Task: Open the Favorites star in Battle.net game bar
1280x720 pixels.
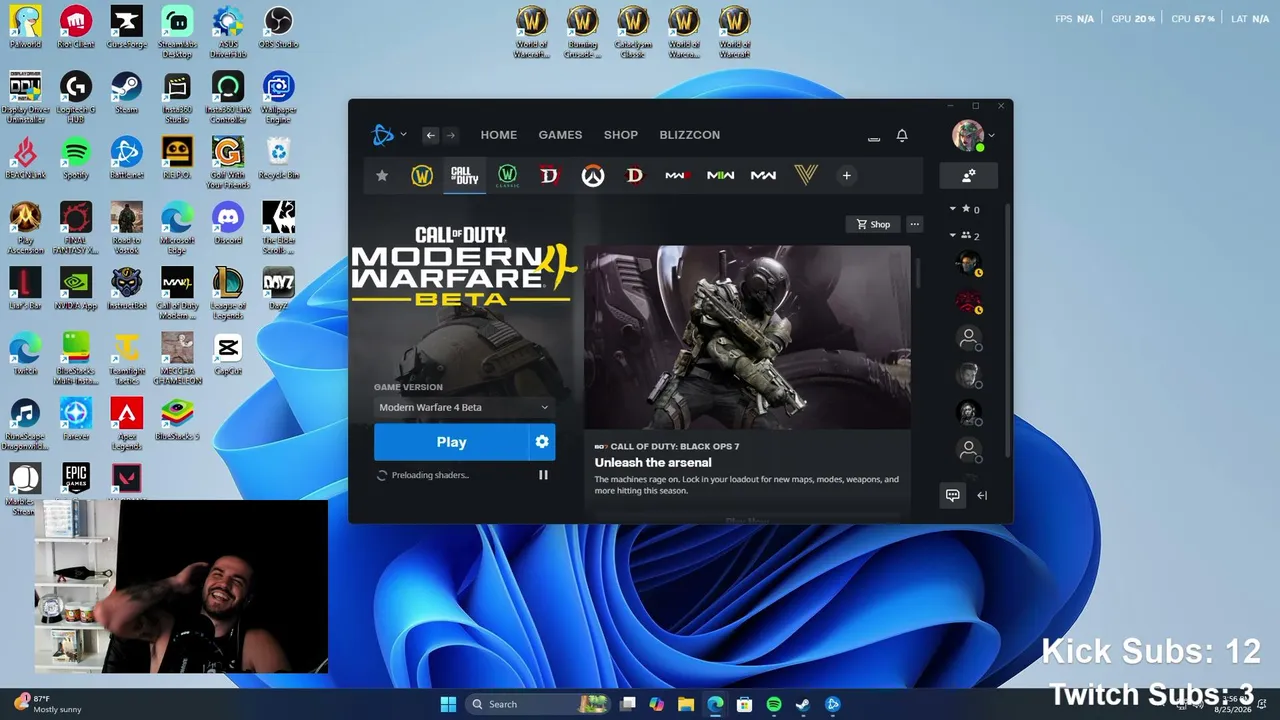Action: pyautogui.click(x=381, y=176)
